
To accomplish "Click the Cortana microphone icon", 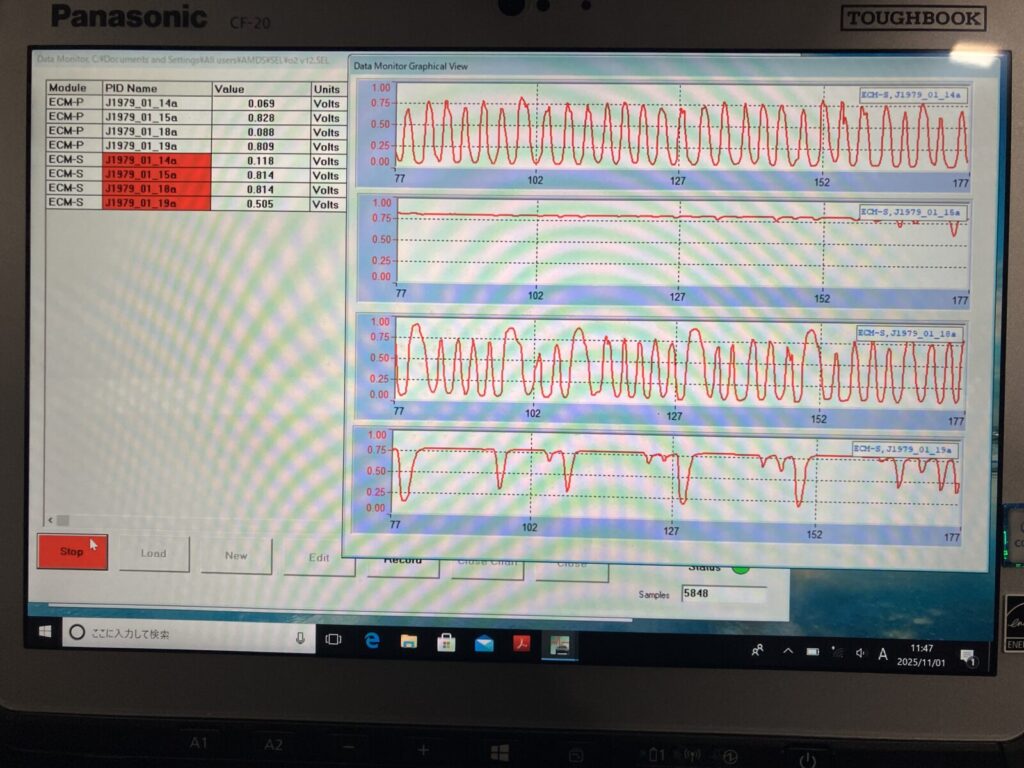I will 300,637.
